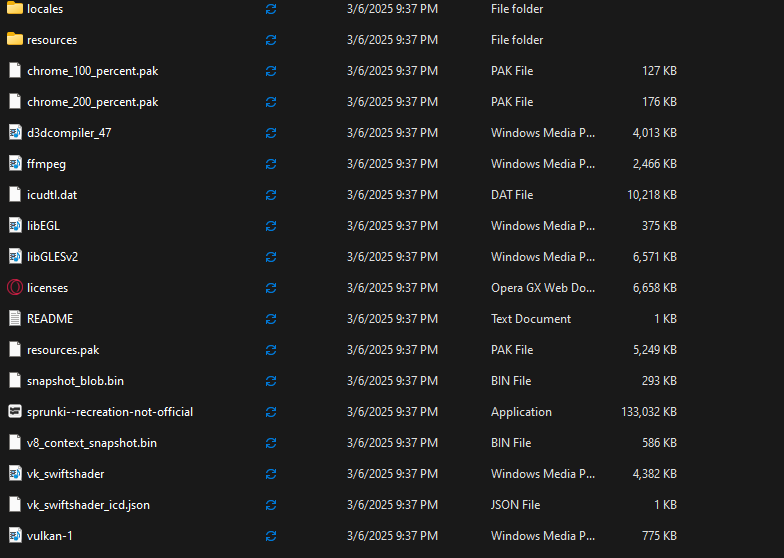Select the libGLESv2 file name

(52, 257)
